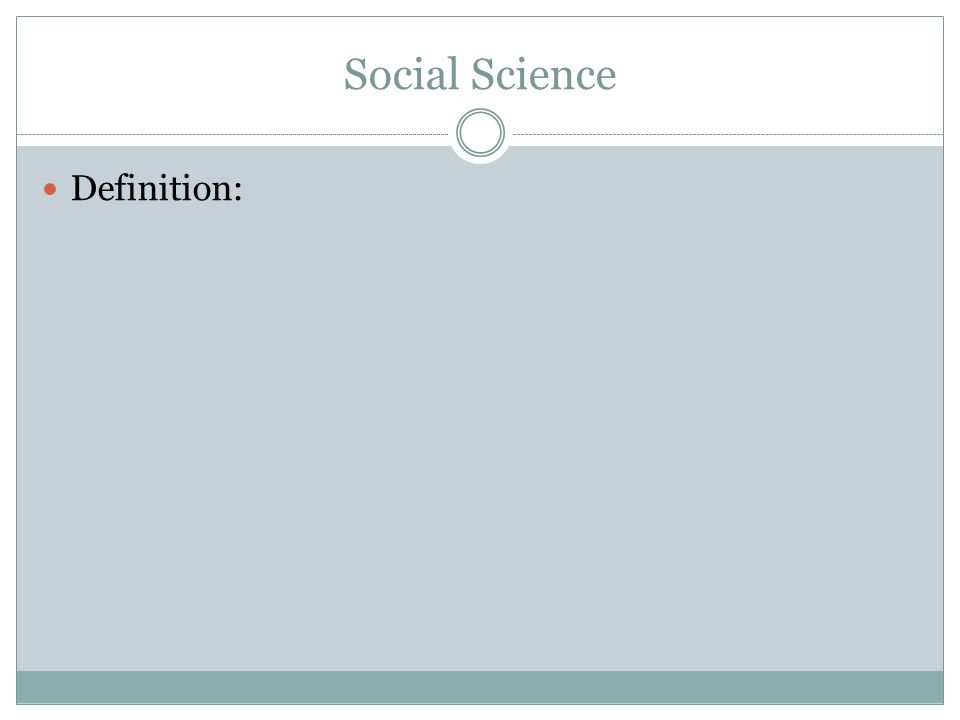The image size is (960, 720).
Task: Select the orange bullet dot beside Definition
Action: pos(50,190)
